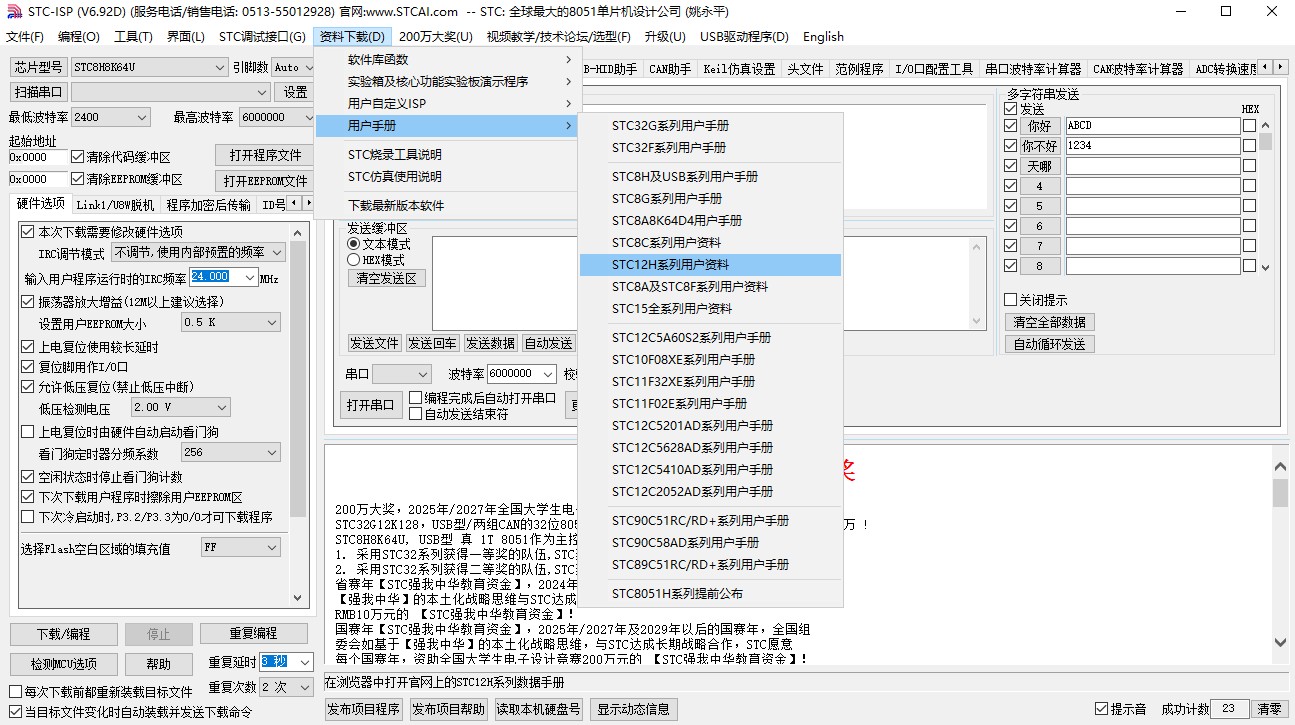
Task: Toggle 清除代码缓冲区 checkbox
Action: tap(78, 157)
